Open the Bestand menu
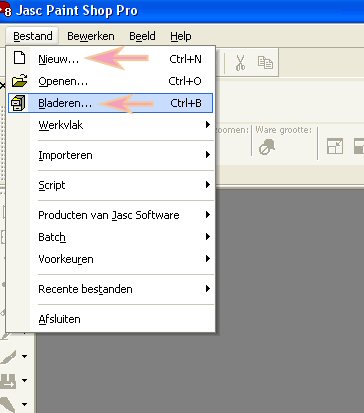The width and height of the screenshot is (364, 413). (x=33, y=36)
